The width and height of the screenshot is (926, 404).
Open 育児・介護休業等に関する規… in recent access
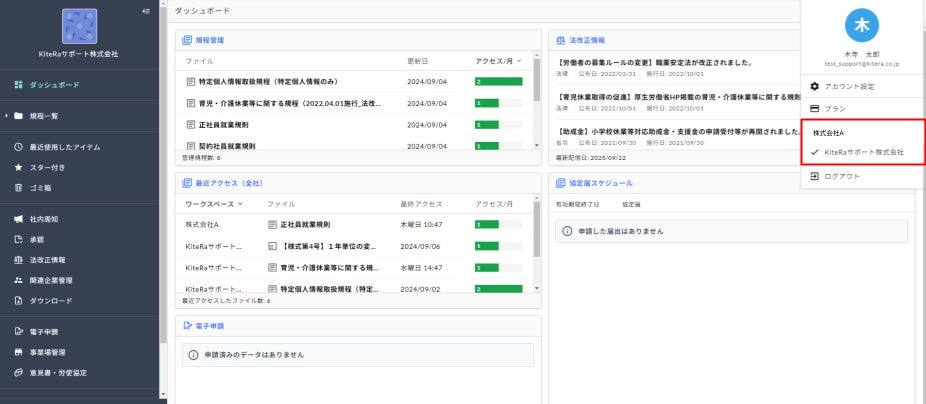click(330, 268)
